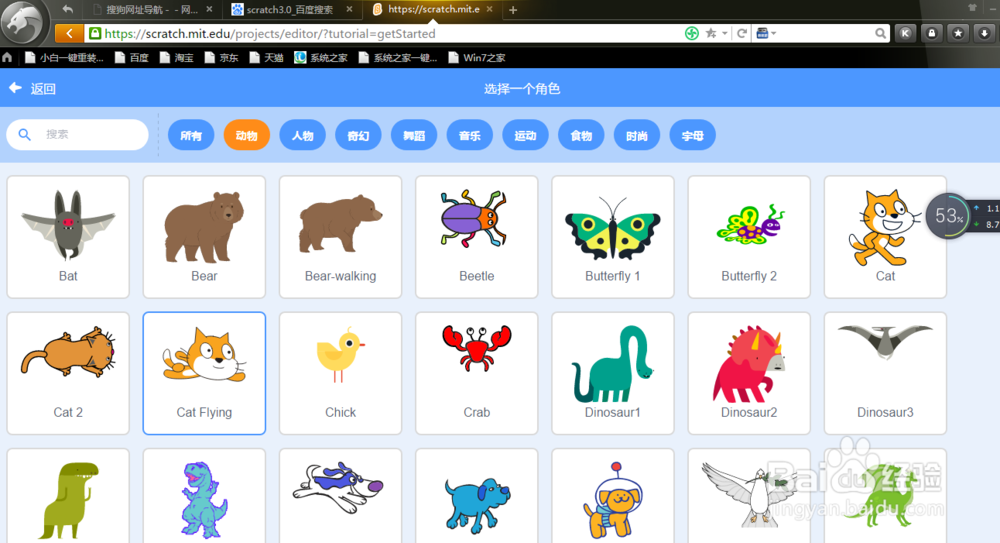
Task: Filter sprites by 舞蹈 category
Action: [414, 135]
